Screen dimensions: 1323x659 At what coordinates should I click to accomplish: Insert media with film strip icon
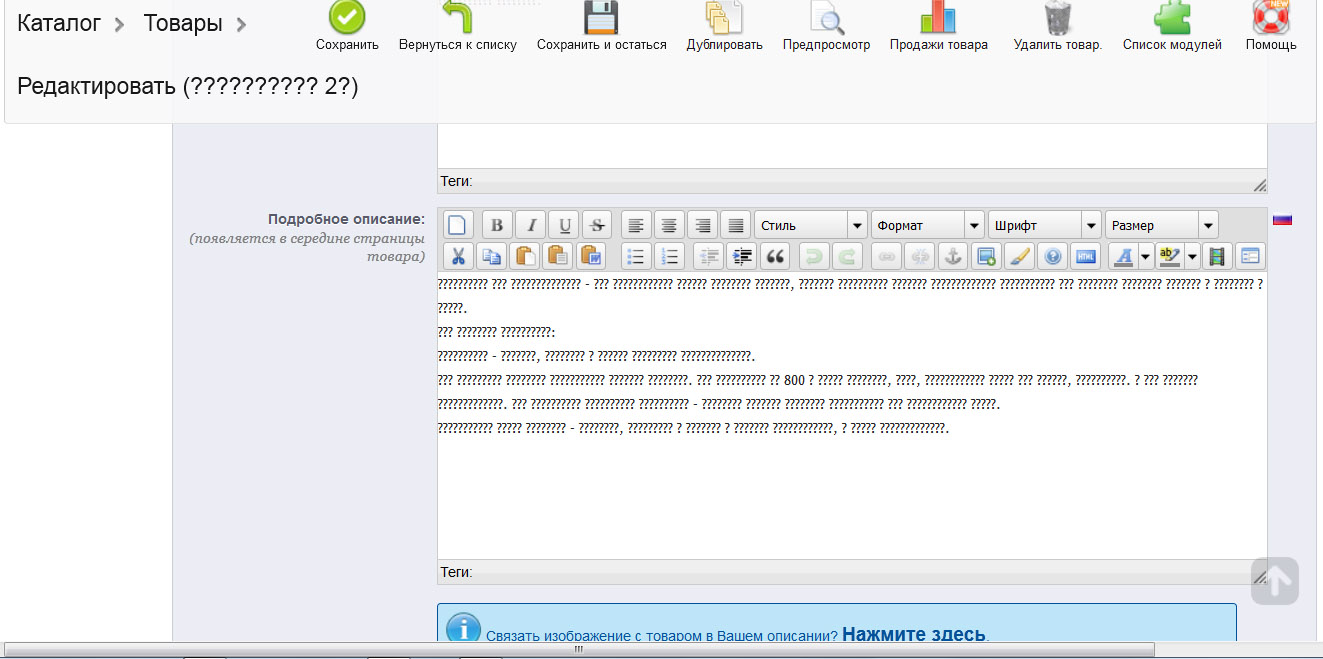[1216, 256]
